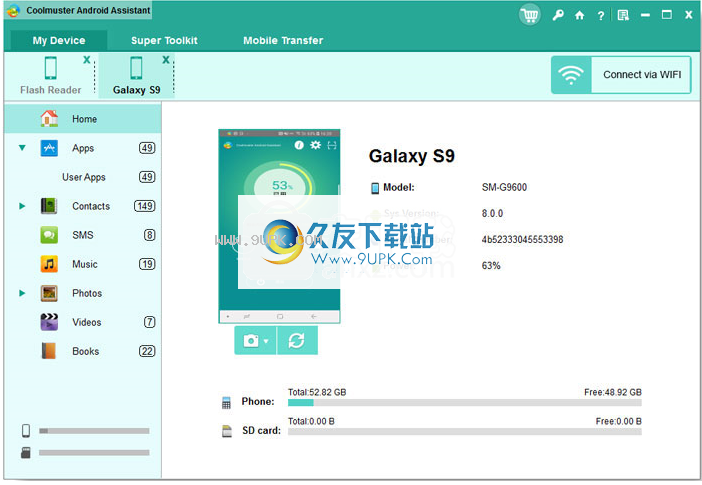This screenshot has width=702, height=485.
Task: Click Free:48.92 GB storage text
Action: (612, 392)
